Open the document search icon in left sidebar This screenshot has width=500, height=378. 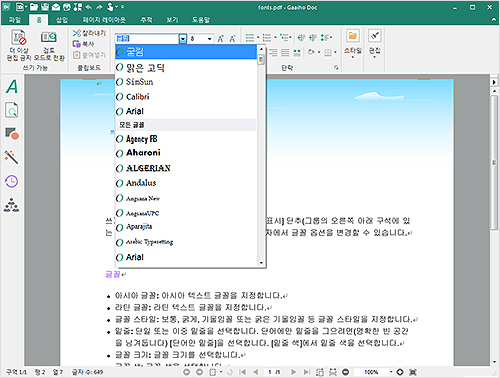click(12, 110)
